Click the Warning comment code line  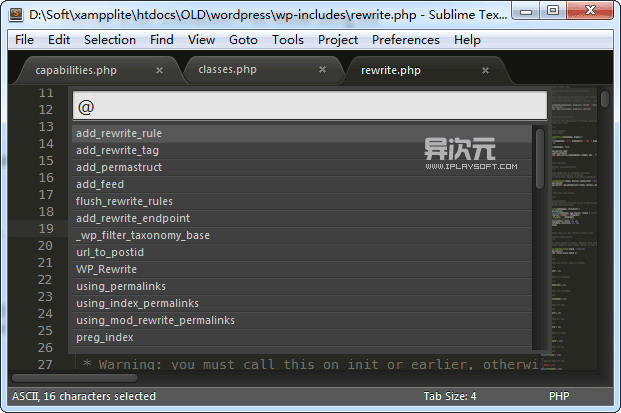(x=311, y=364)
